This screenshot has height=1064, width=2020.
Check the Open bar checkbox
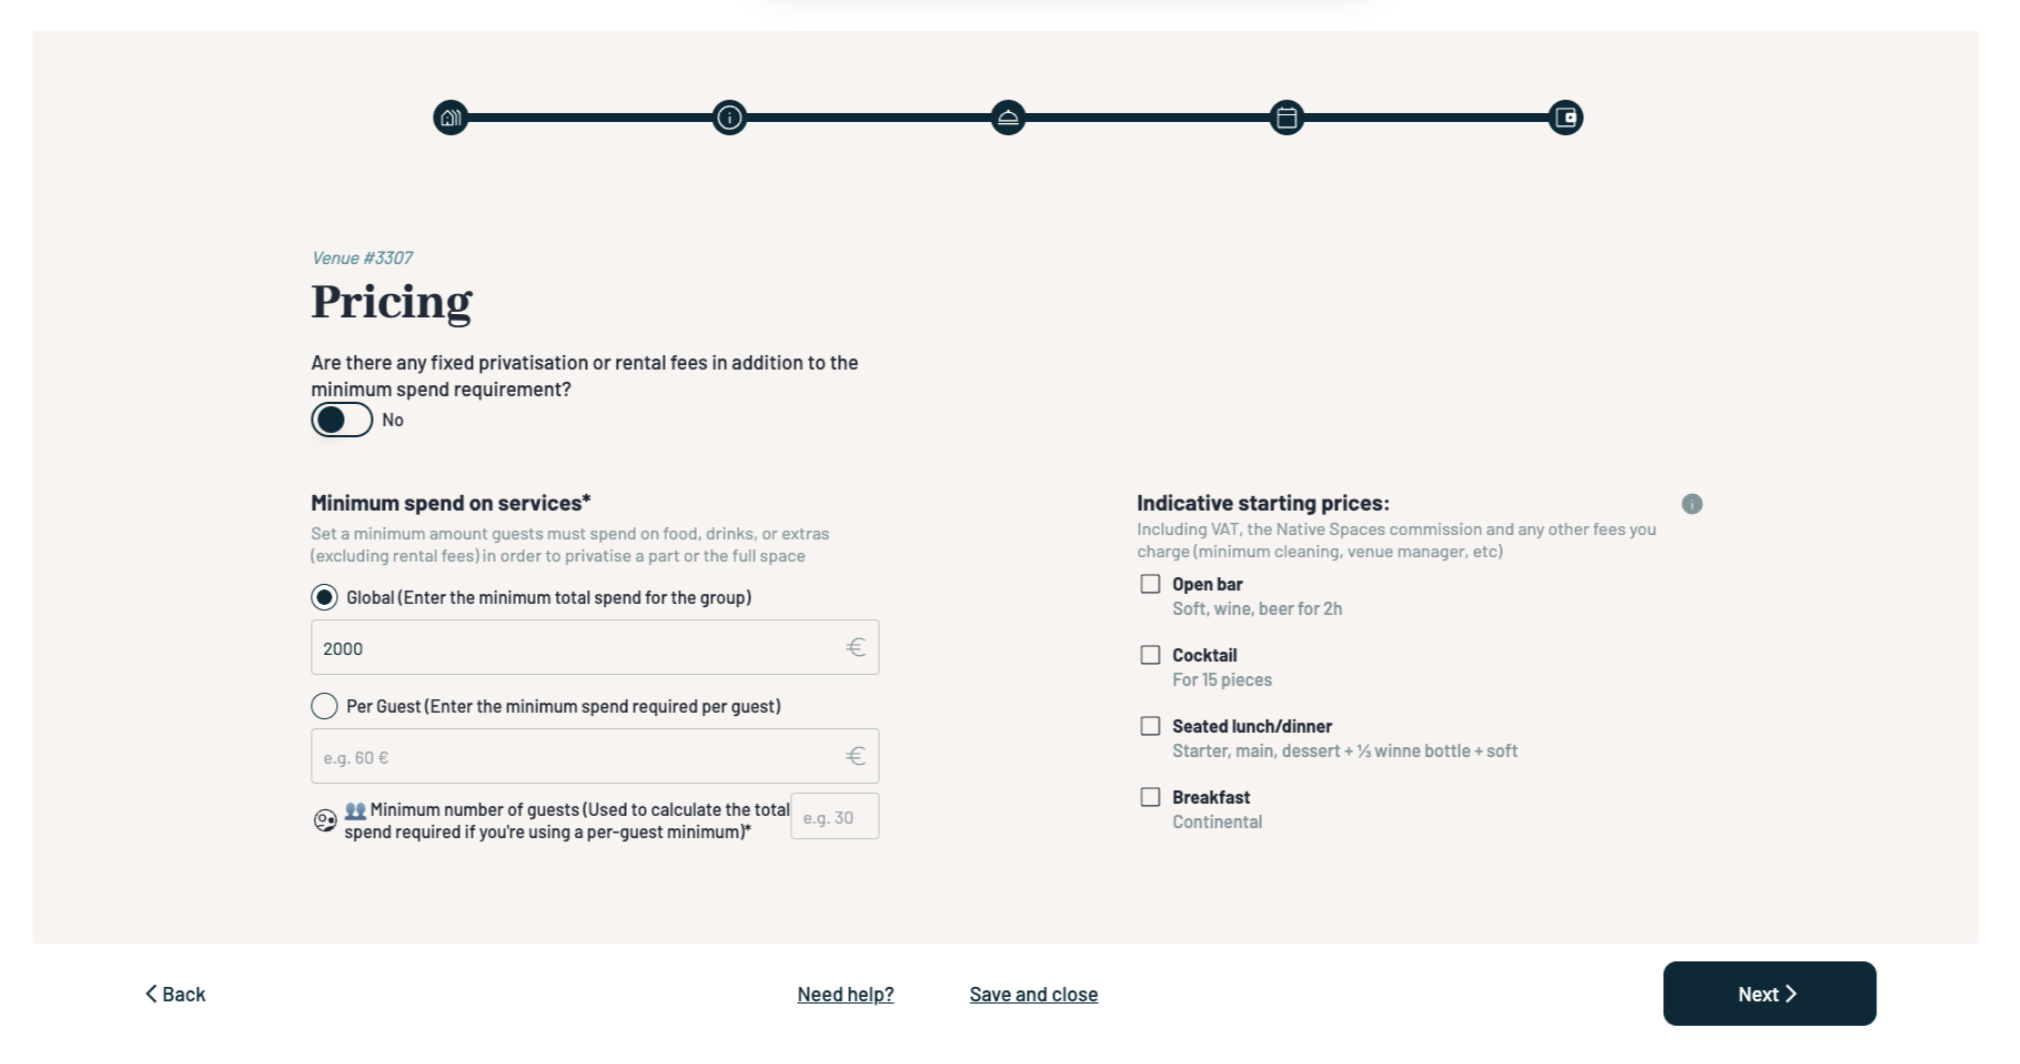click(1151, 584)
